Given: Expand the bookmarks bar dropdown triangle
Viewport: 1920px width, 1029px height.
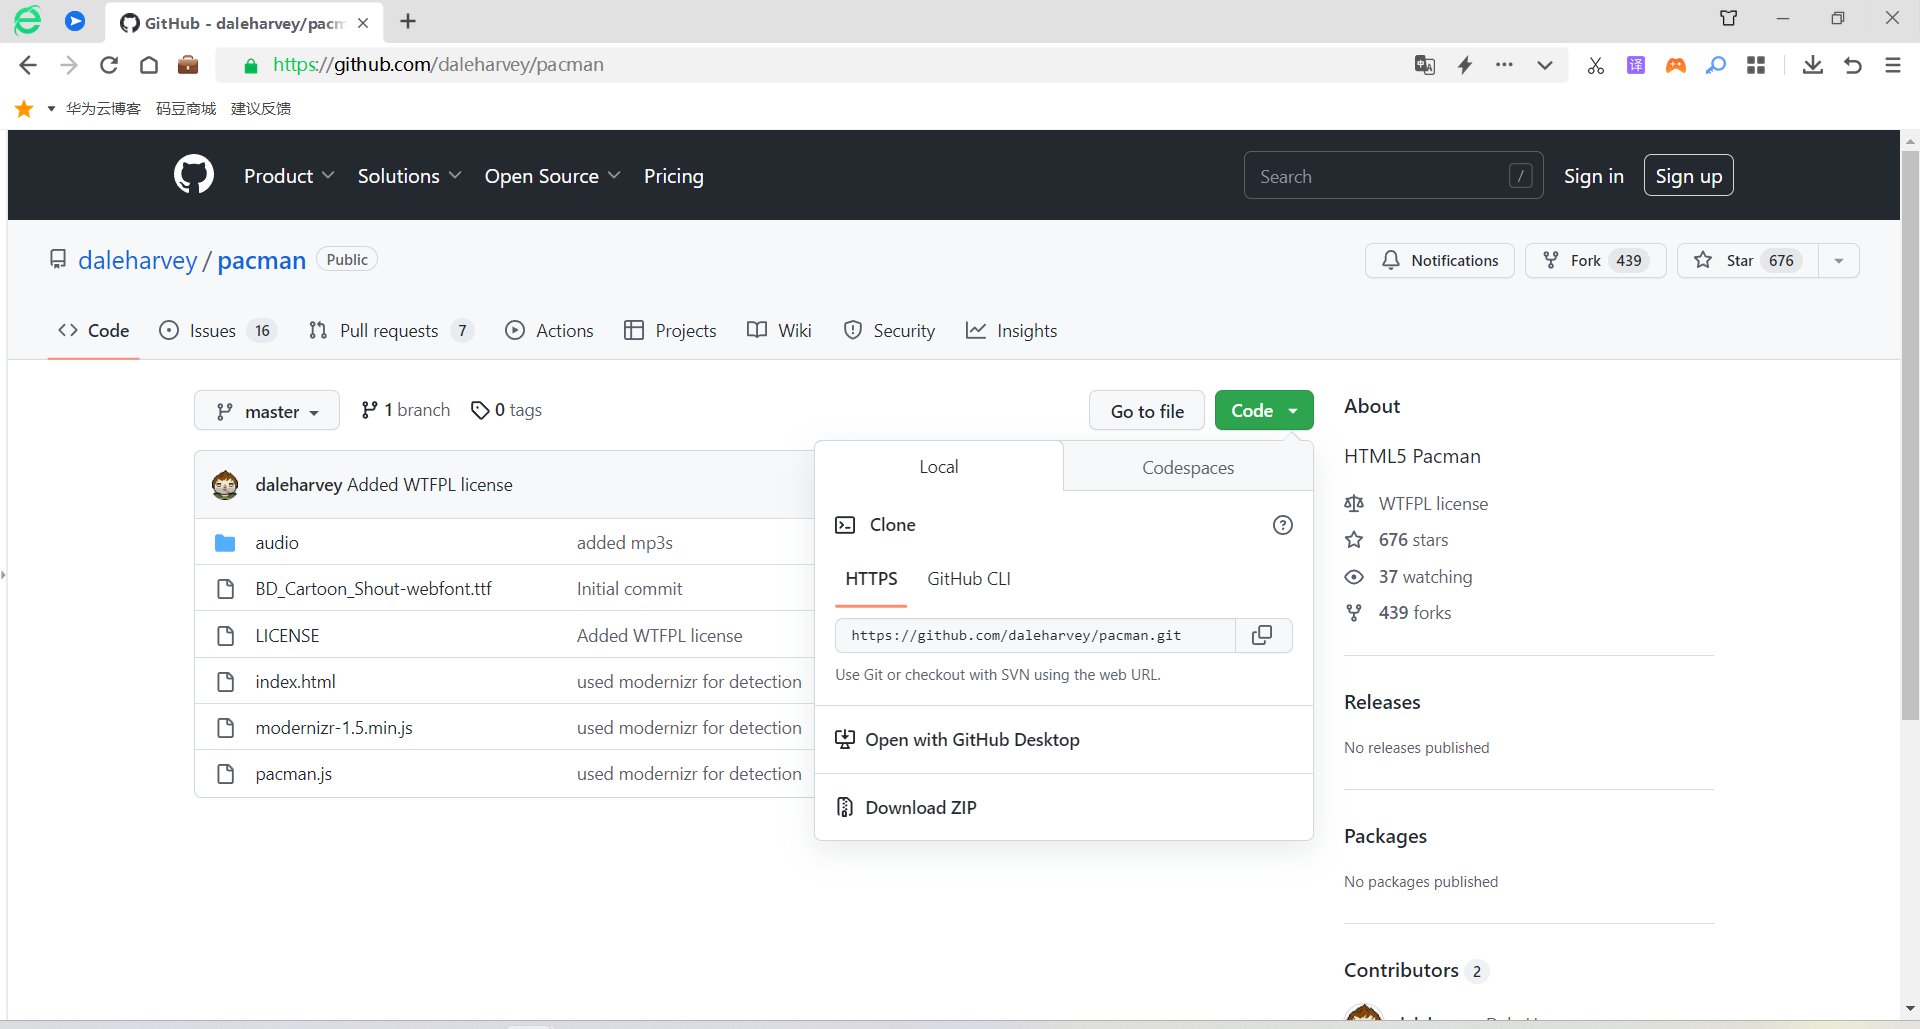Looking at the screenshot, I should tap(51, 108).
